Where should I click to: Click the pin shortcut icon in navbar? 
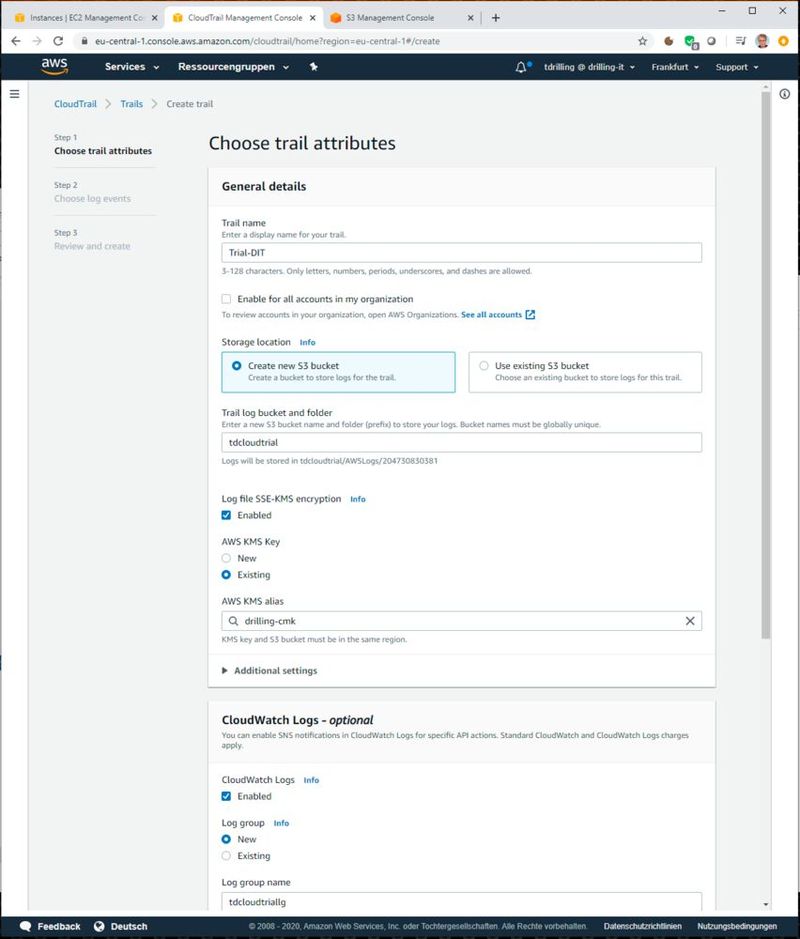click(x=314, y=67)
